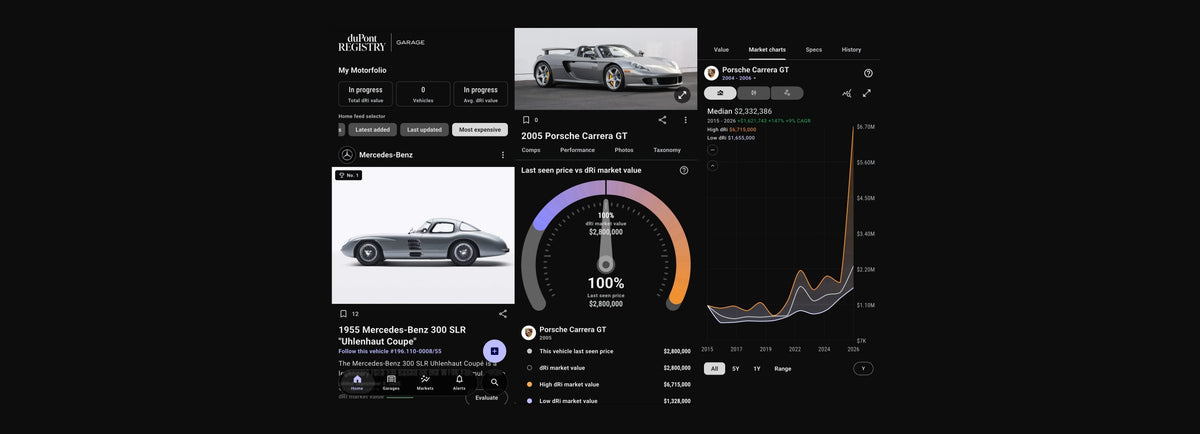Viewport: 1200px width, 434px height.
Task: Click purple Low dRi market value dot
Action: tap(529, 401)
